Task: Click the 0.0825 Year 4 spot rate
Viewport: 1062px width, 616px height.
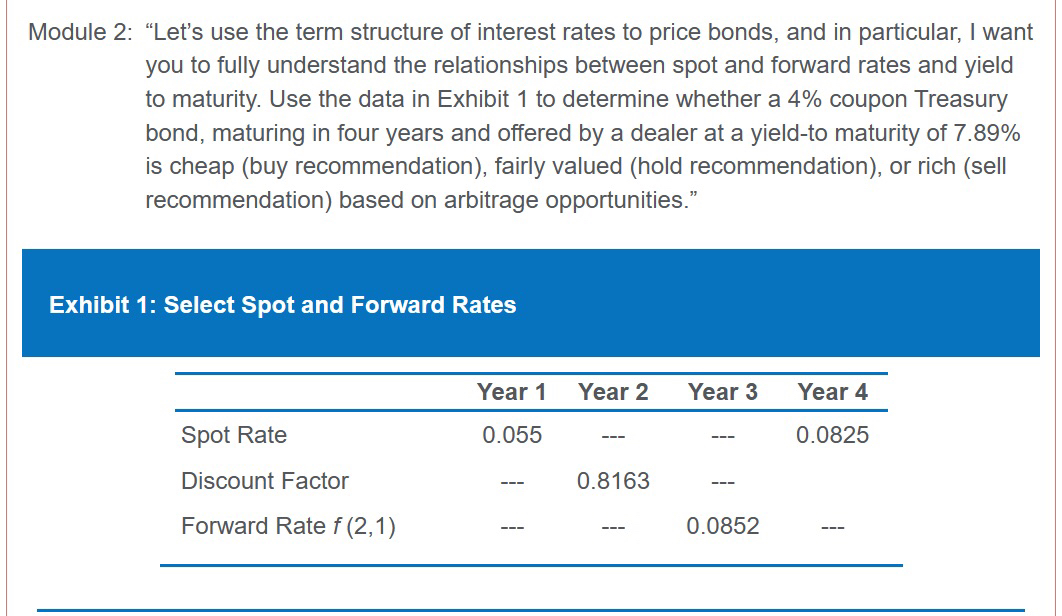Action: click(832, 435)
